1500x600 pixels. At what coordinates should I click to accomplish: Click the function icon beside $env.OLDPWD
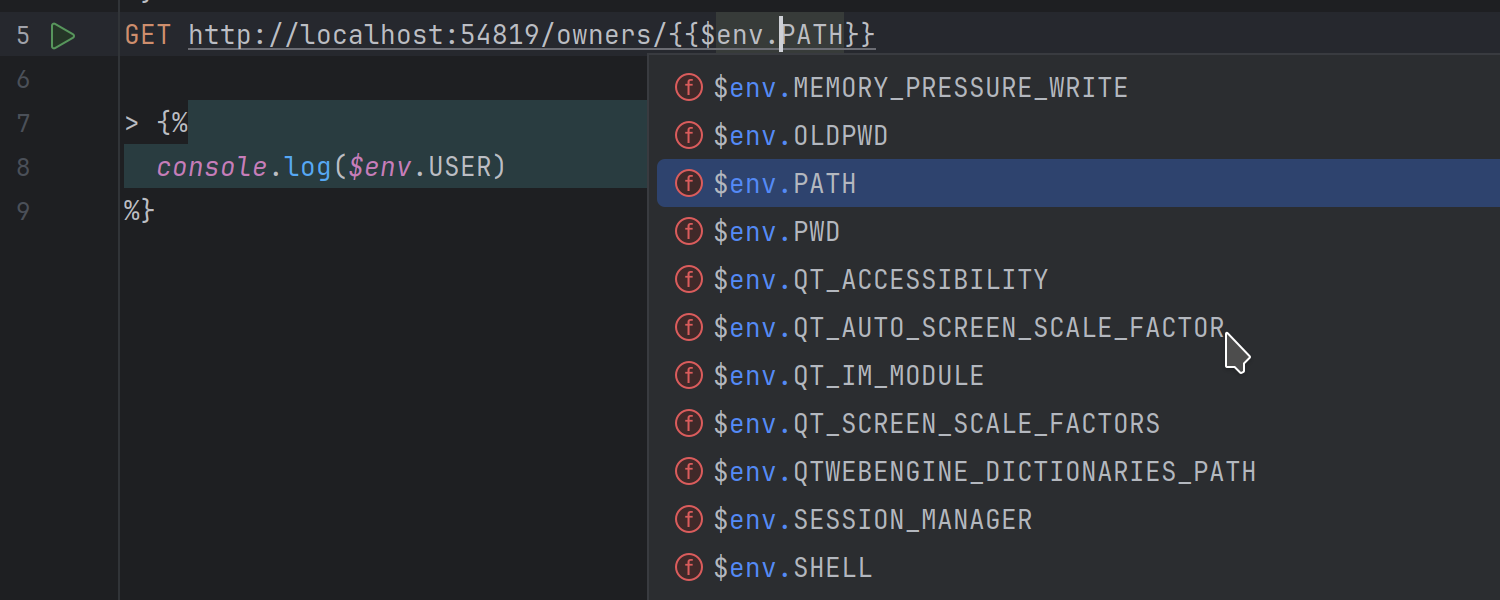coord(688,135)
